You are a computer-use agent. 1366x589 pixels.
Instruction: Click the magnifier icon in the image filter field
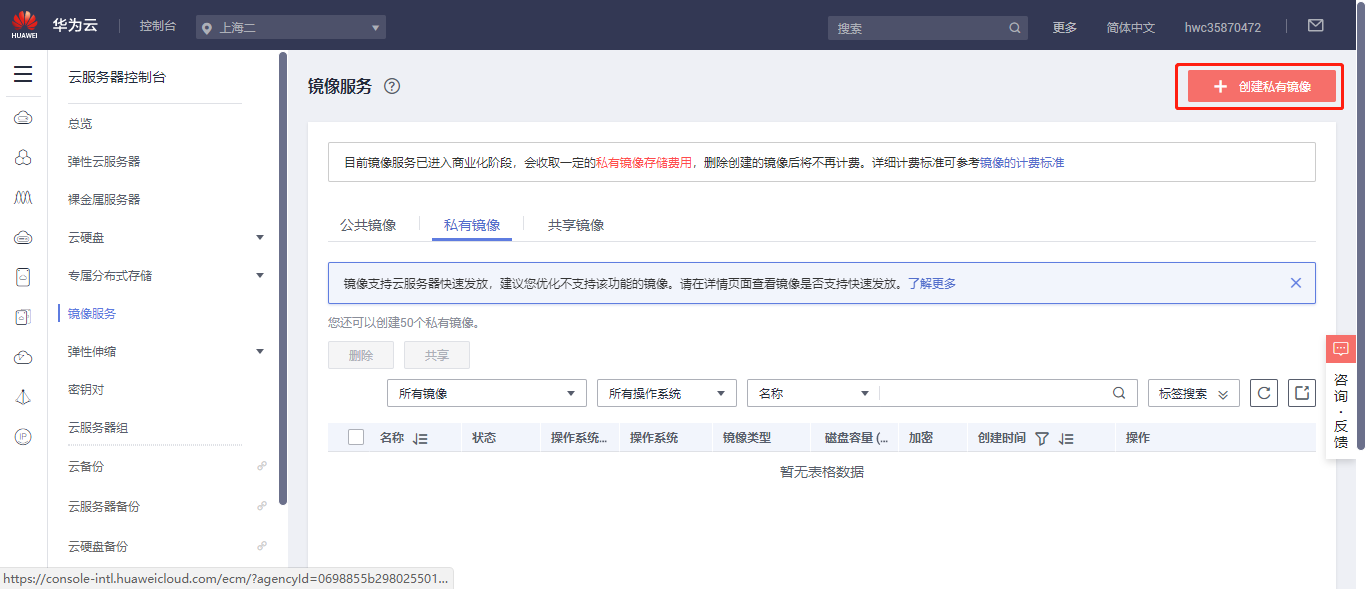tap(1119, 393)
